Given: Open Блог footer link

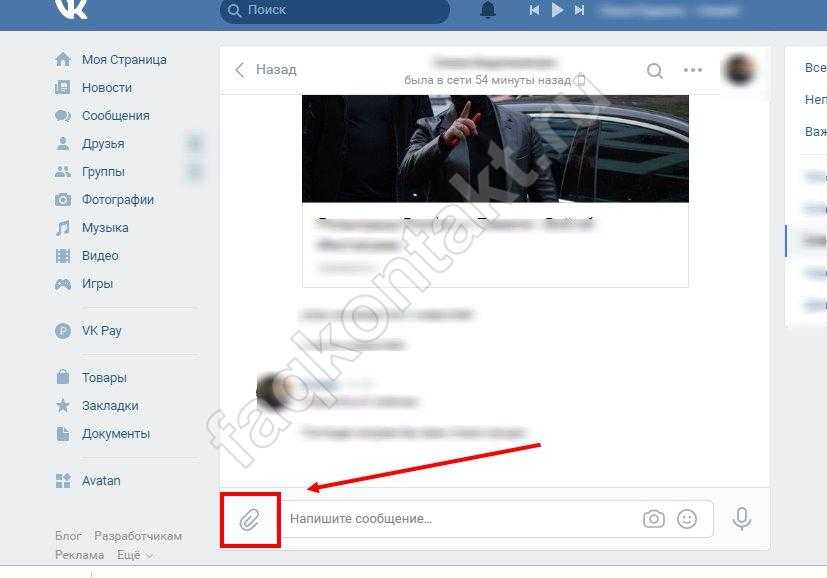Looking at the screenshot, I should click(x=68, y=536).
